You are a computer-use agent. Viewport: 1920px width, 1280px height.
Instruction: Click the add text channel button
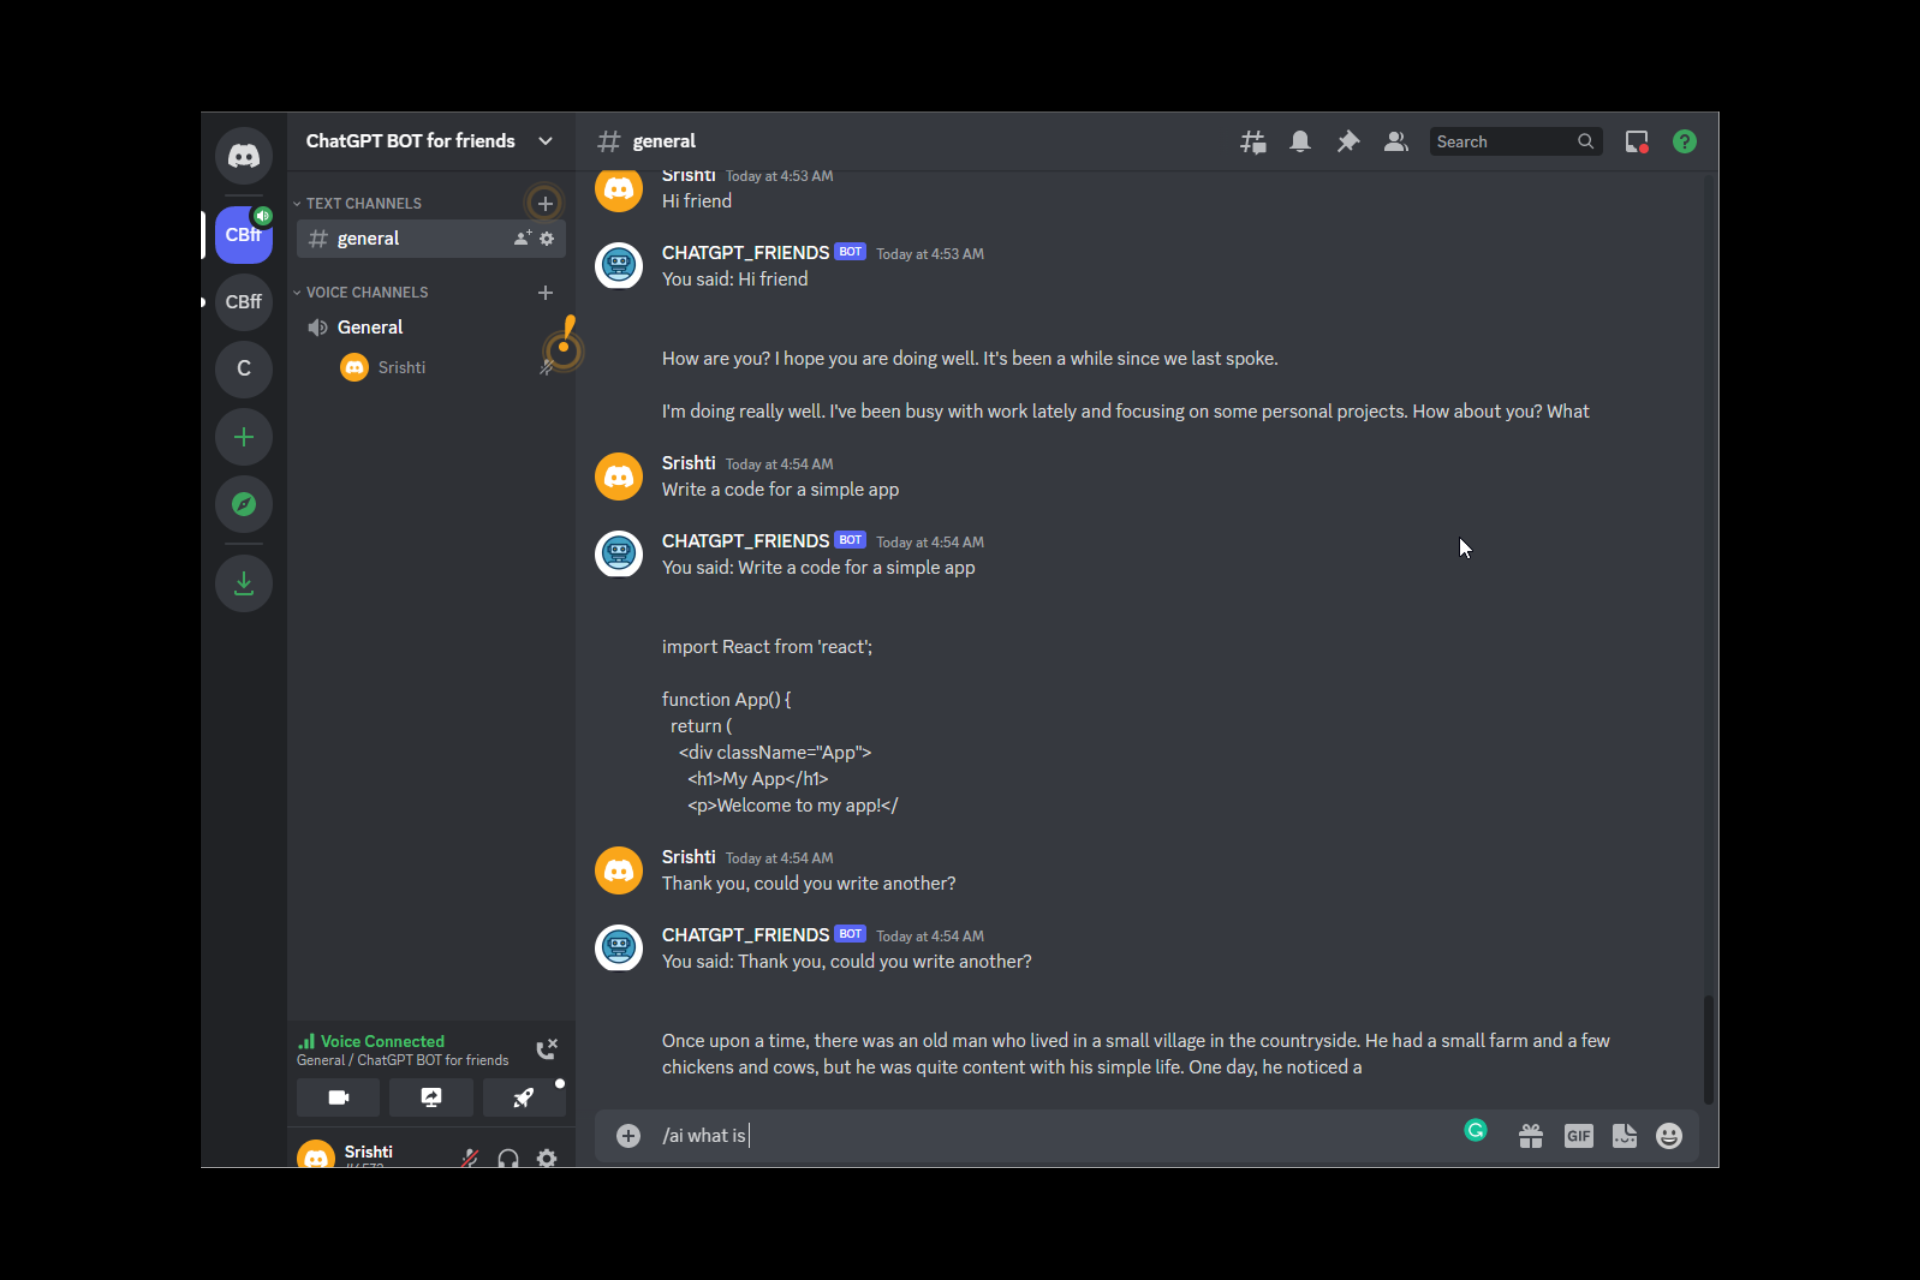point(546,203)
